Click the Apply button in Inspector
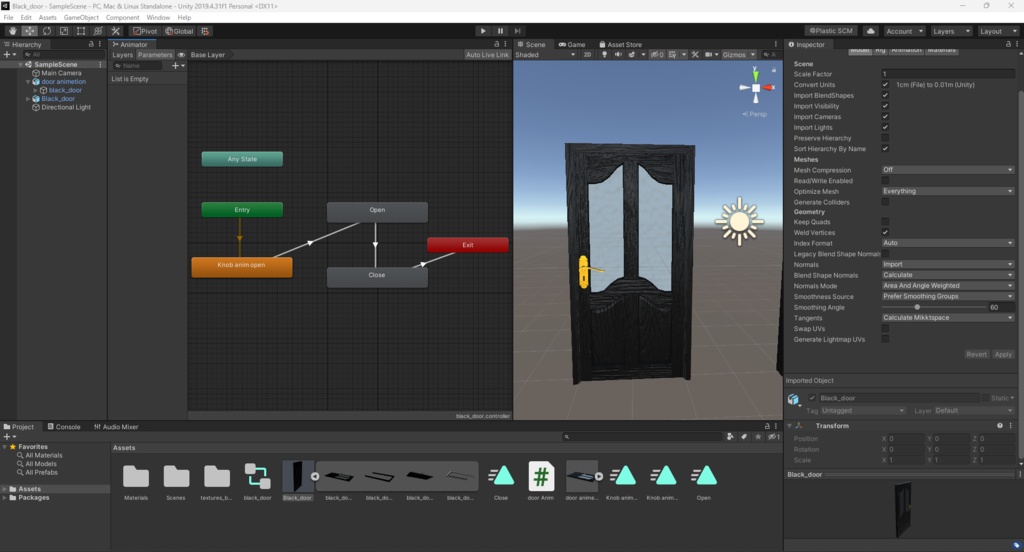This screenshot has width=1024, height=552. (x=1003, y=354)
